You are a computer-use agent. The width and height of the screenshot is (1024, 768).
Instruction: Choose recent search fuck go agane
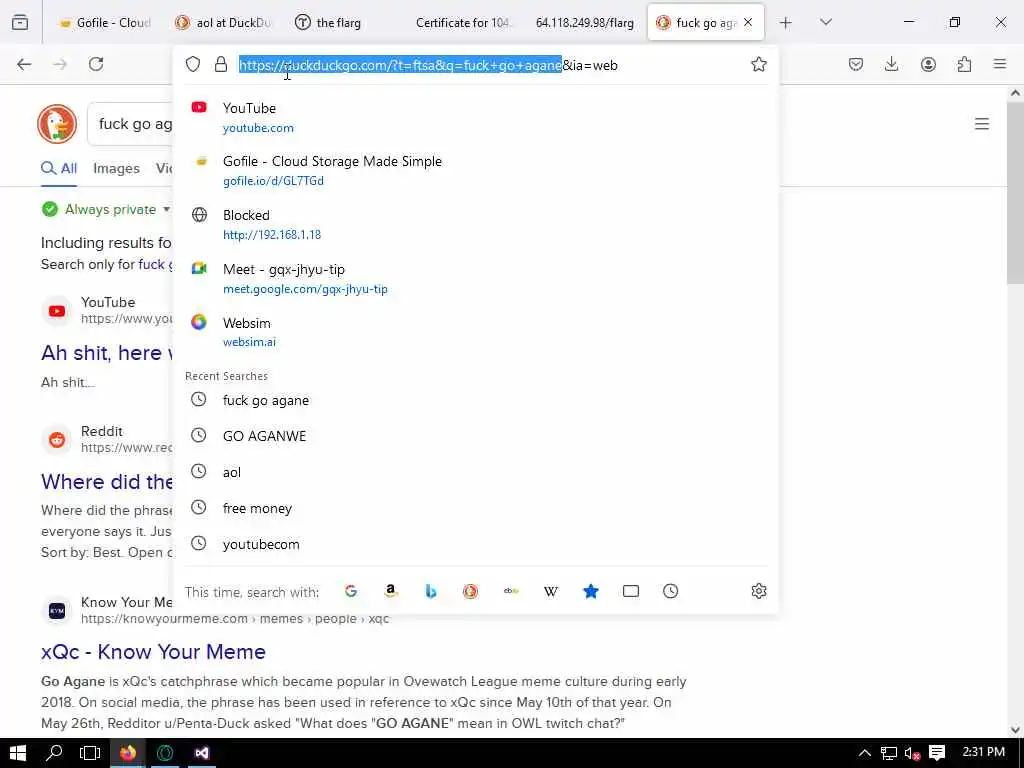(477, 400)
